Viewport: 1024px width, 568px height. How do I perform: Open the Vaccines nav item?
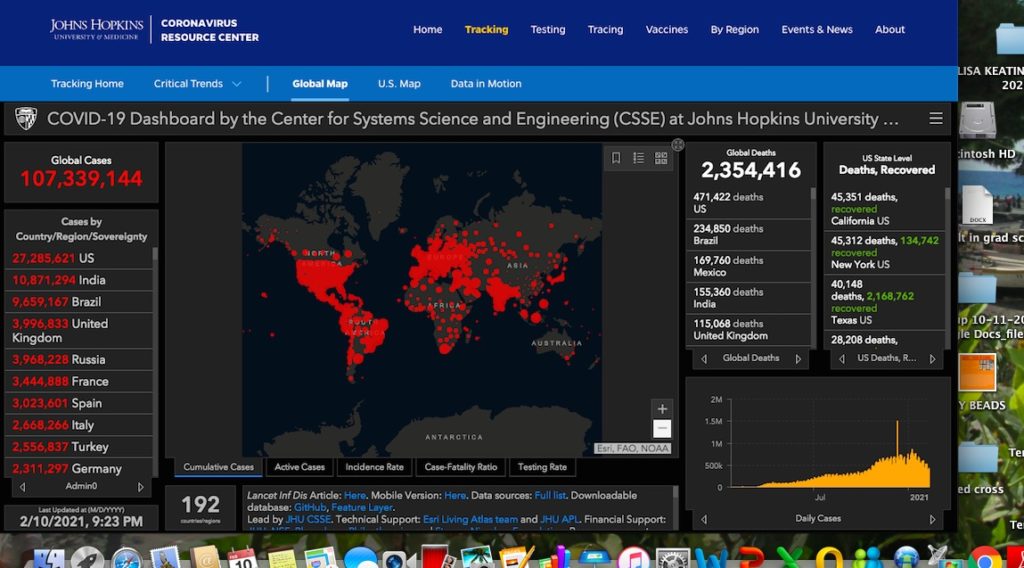(x=667, y=29)
